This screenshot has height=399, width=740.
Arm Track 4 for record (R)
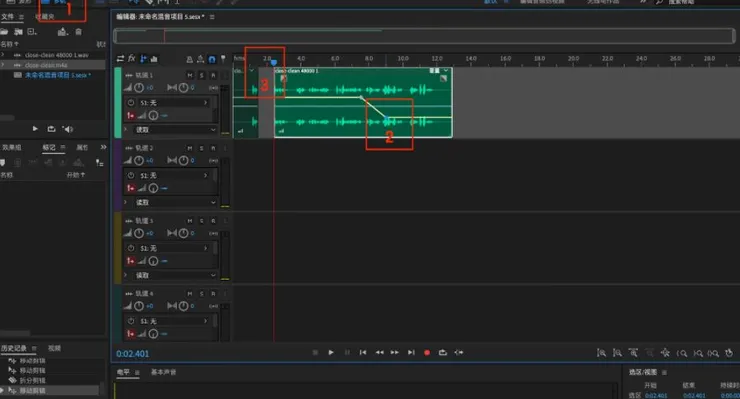tap(213, 293)
